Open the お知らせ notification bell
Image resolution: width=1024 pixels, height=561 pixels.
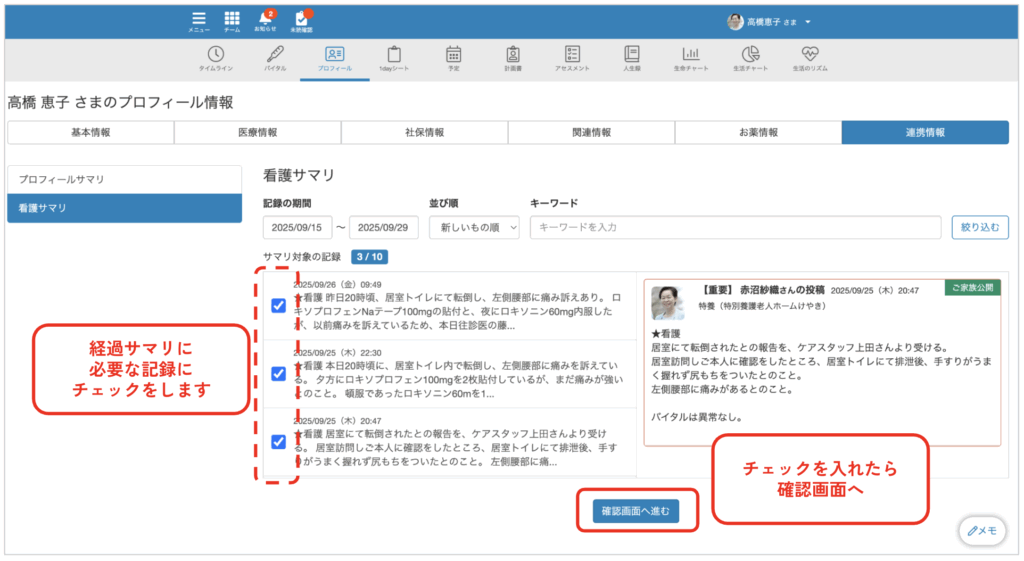[265, 20]
